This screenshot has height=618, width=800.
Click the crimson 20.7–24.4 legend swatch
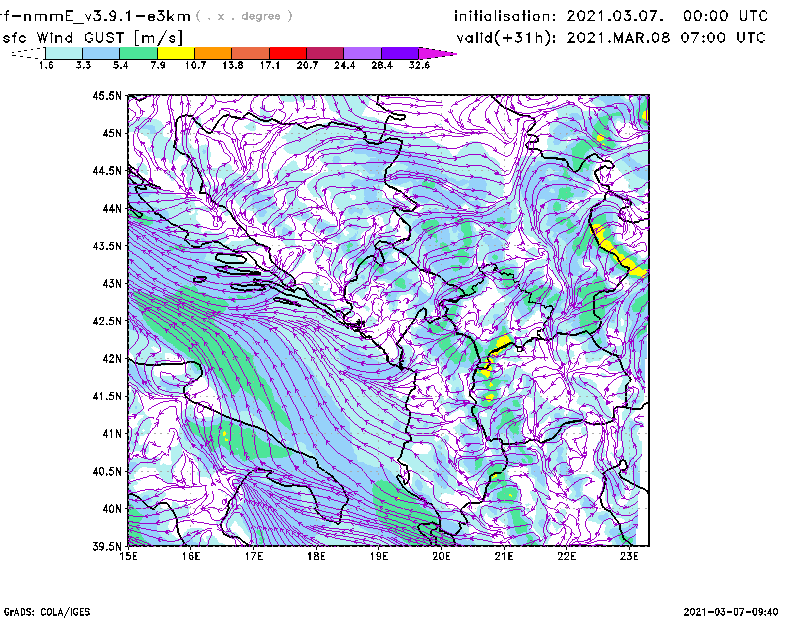pyautogui.click(x=325, y=53)
